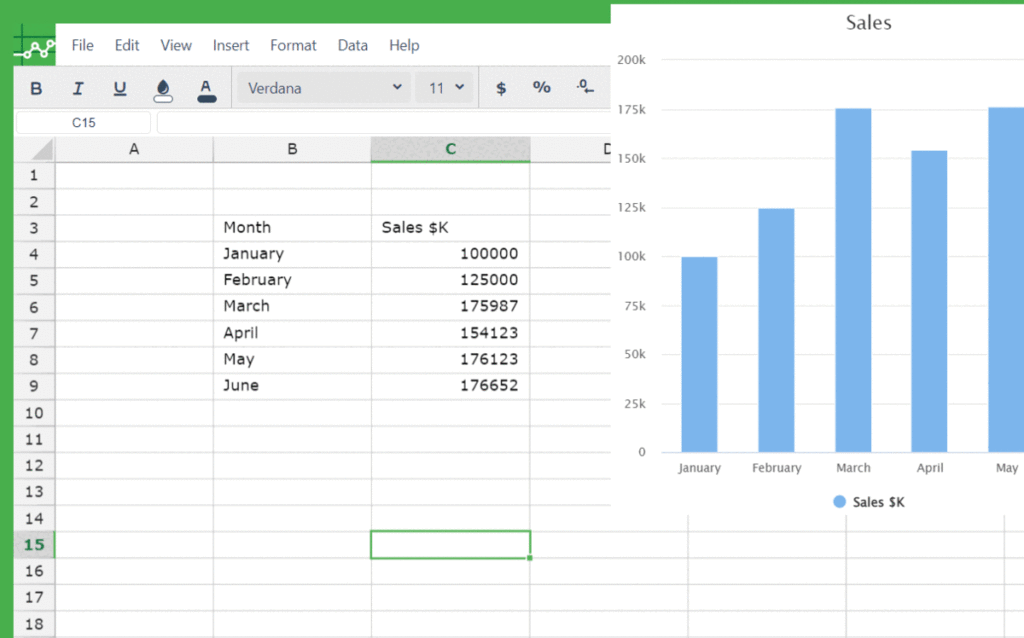Screen dimensions: 1024x638
Task: Toggle underline formatting
Action: [119, 88]
